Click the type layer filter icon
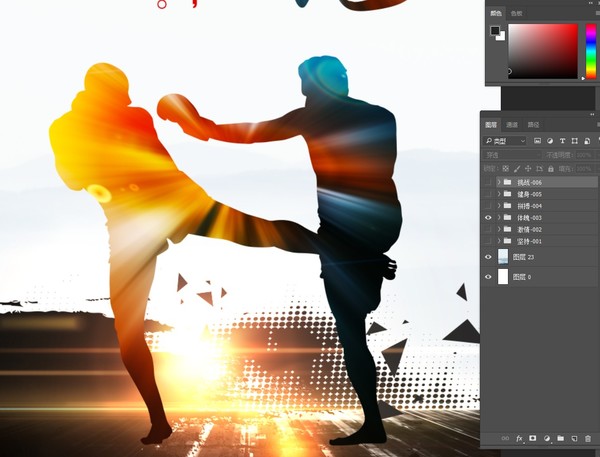The image size is (600, 457). click(562, 141)
